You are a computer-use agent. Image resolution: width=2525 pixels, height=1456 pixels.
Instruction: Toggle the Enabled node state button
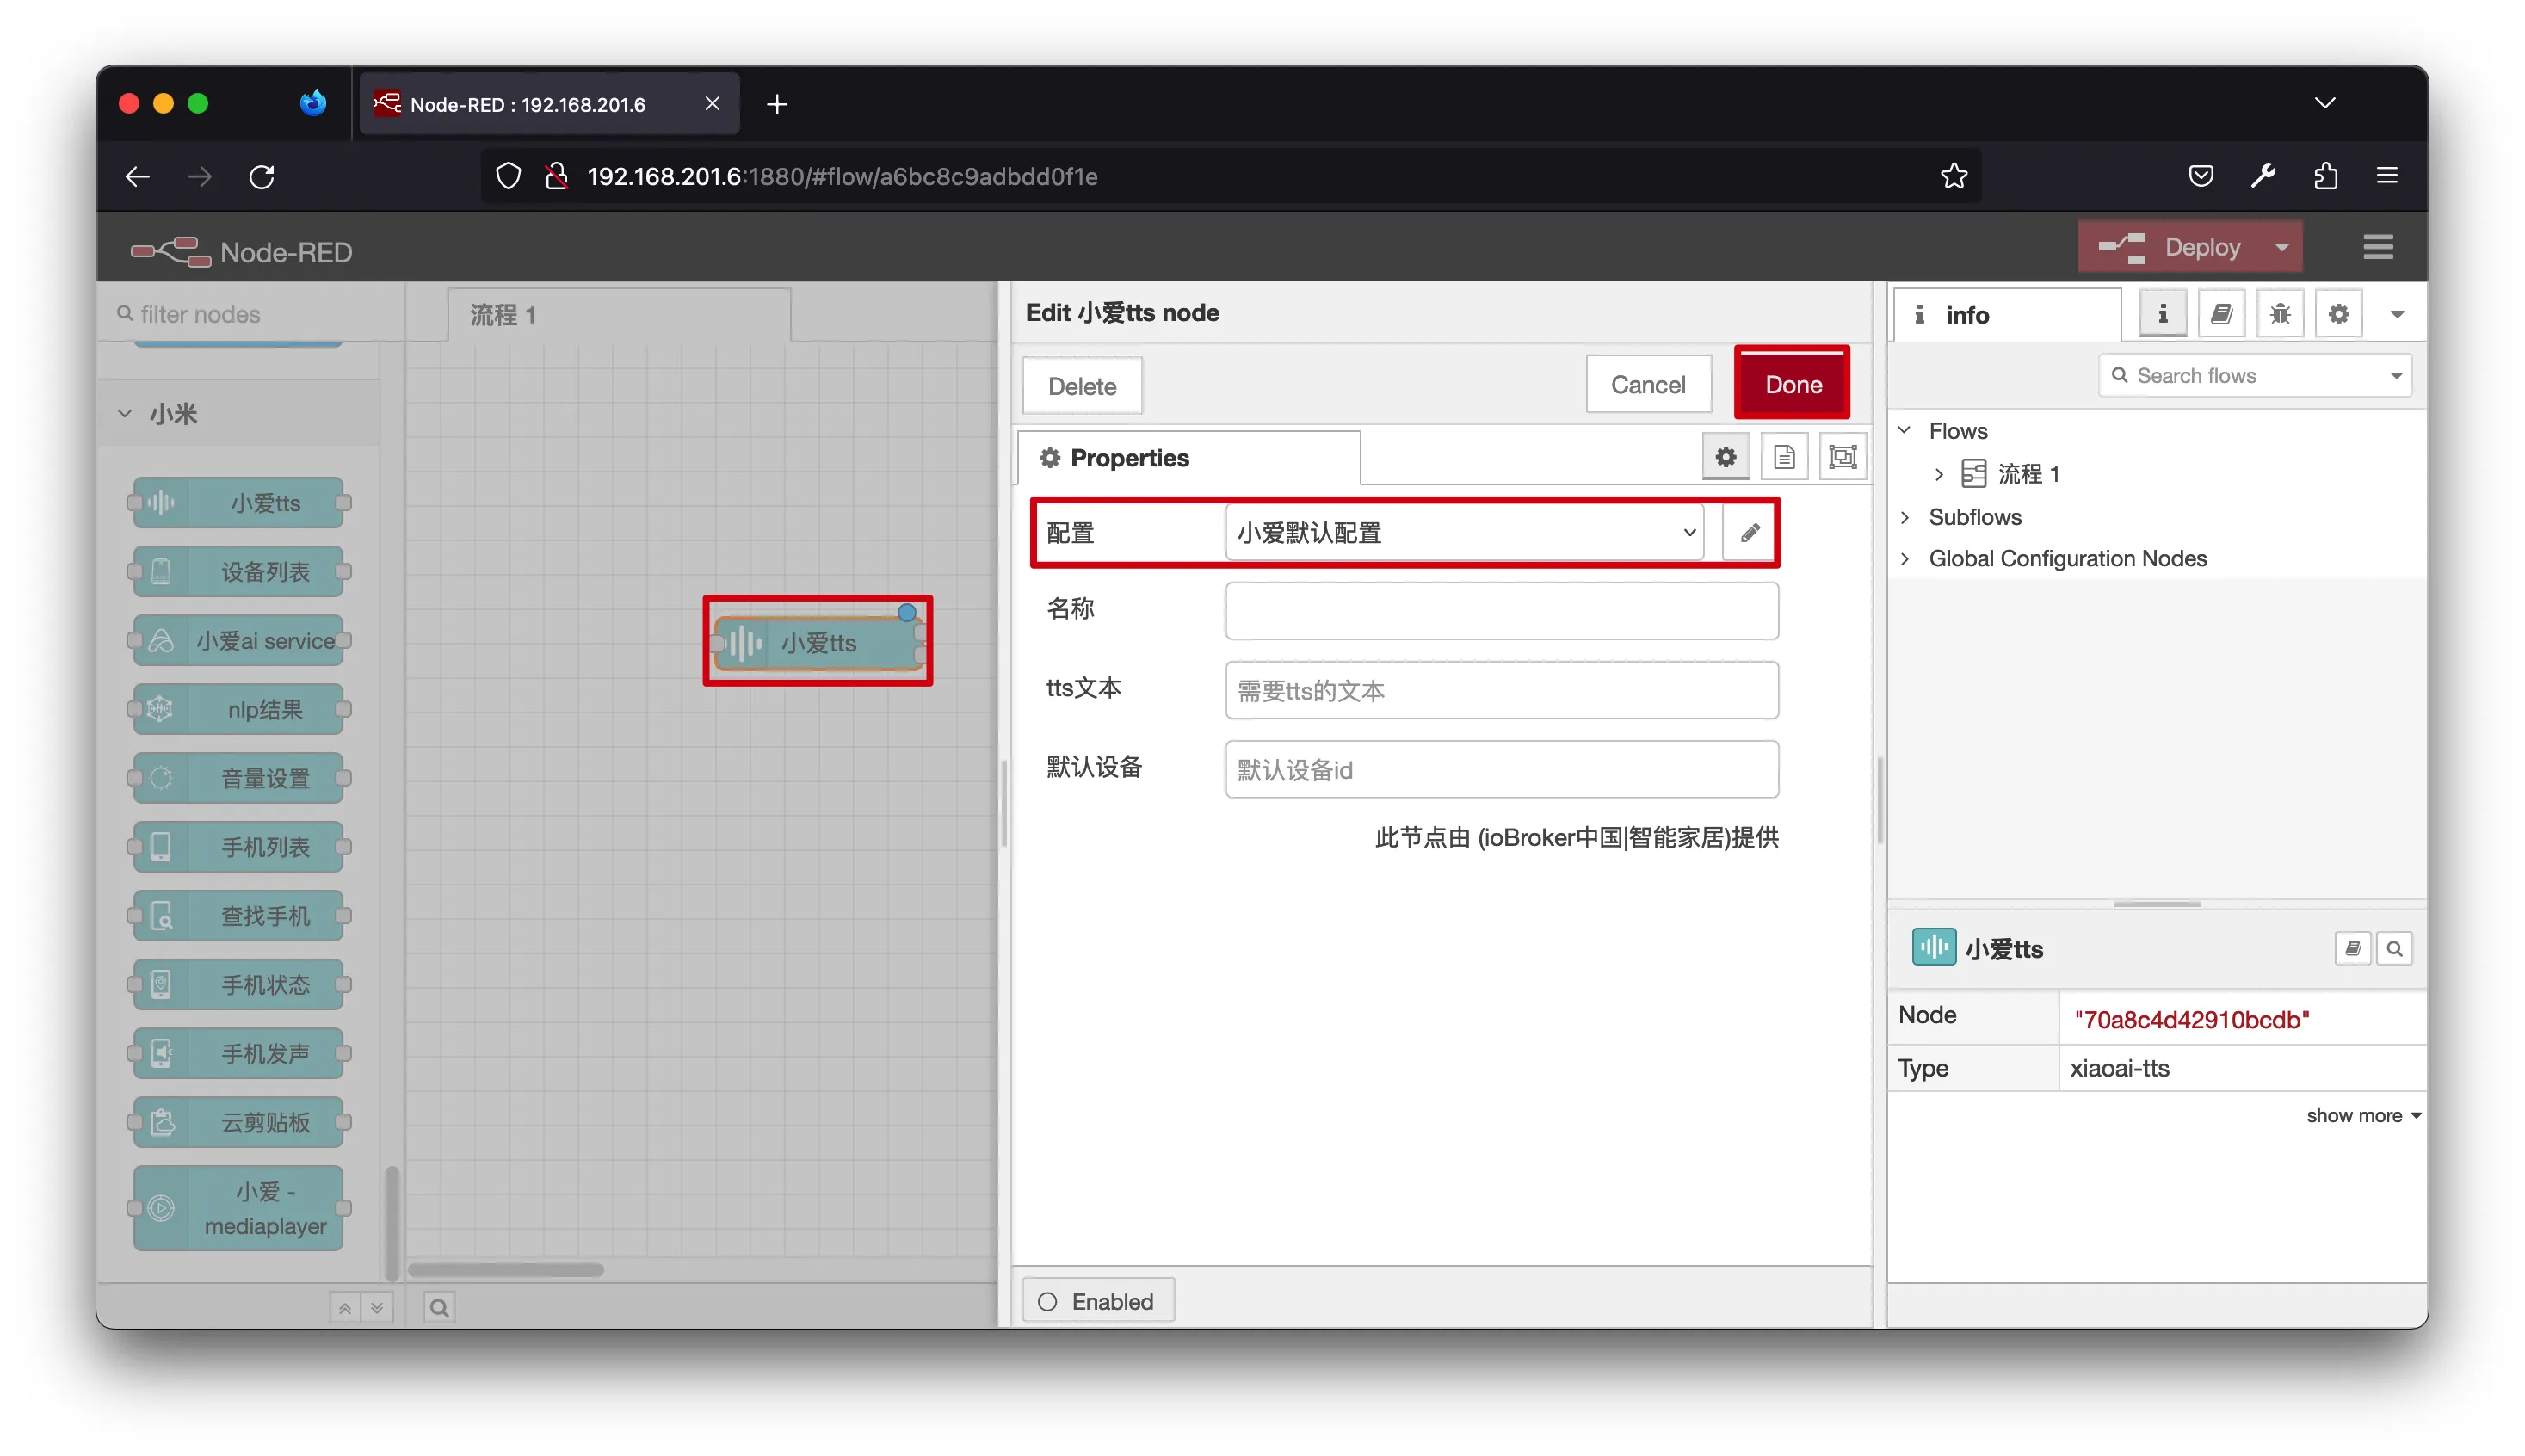click(1097, 1301)
